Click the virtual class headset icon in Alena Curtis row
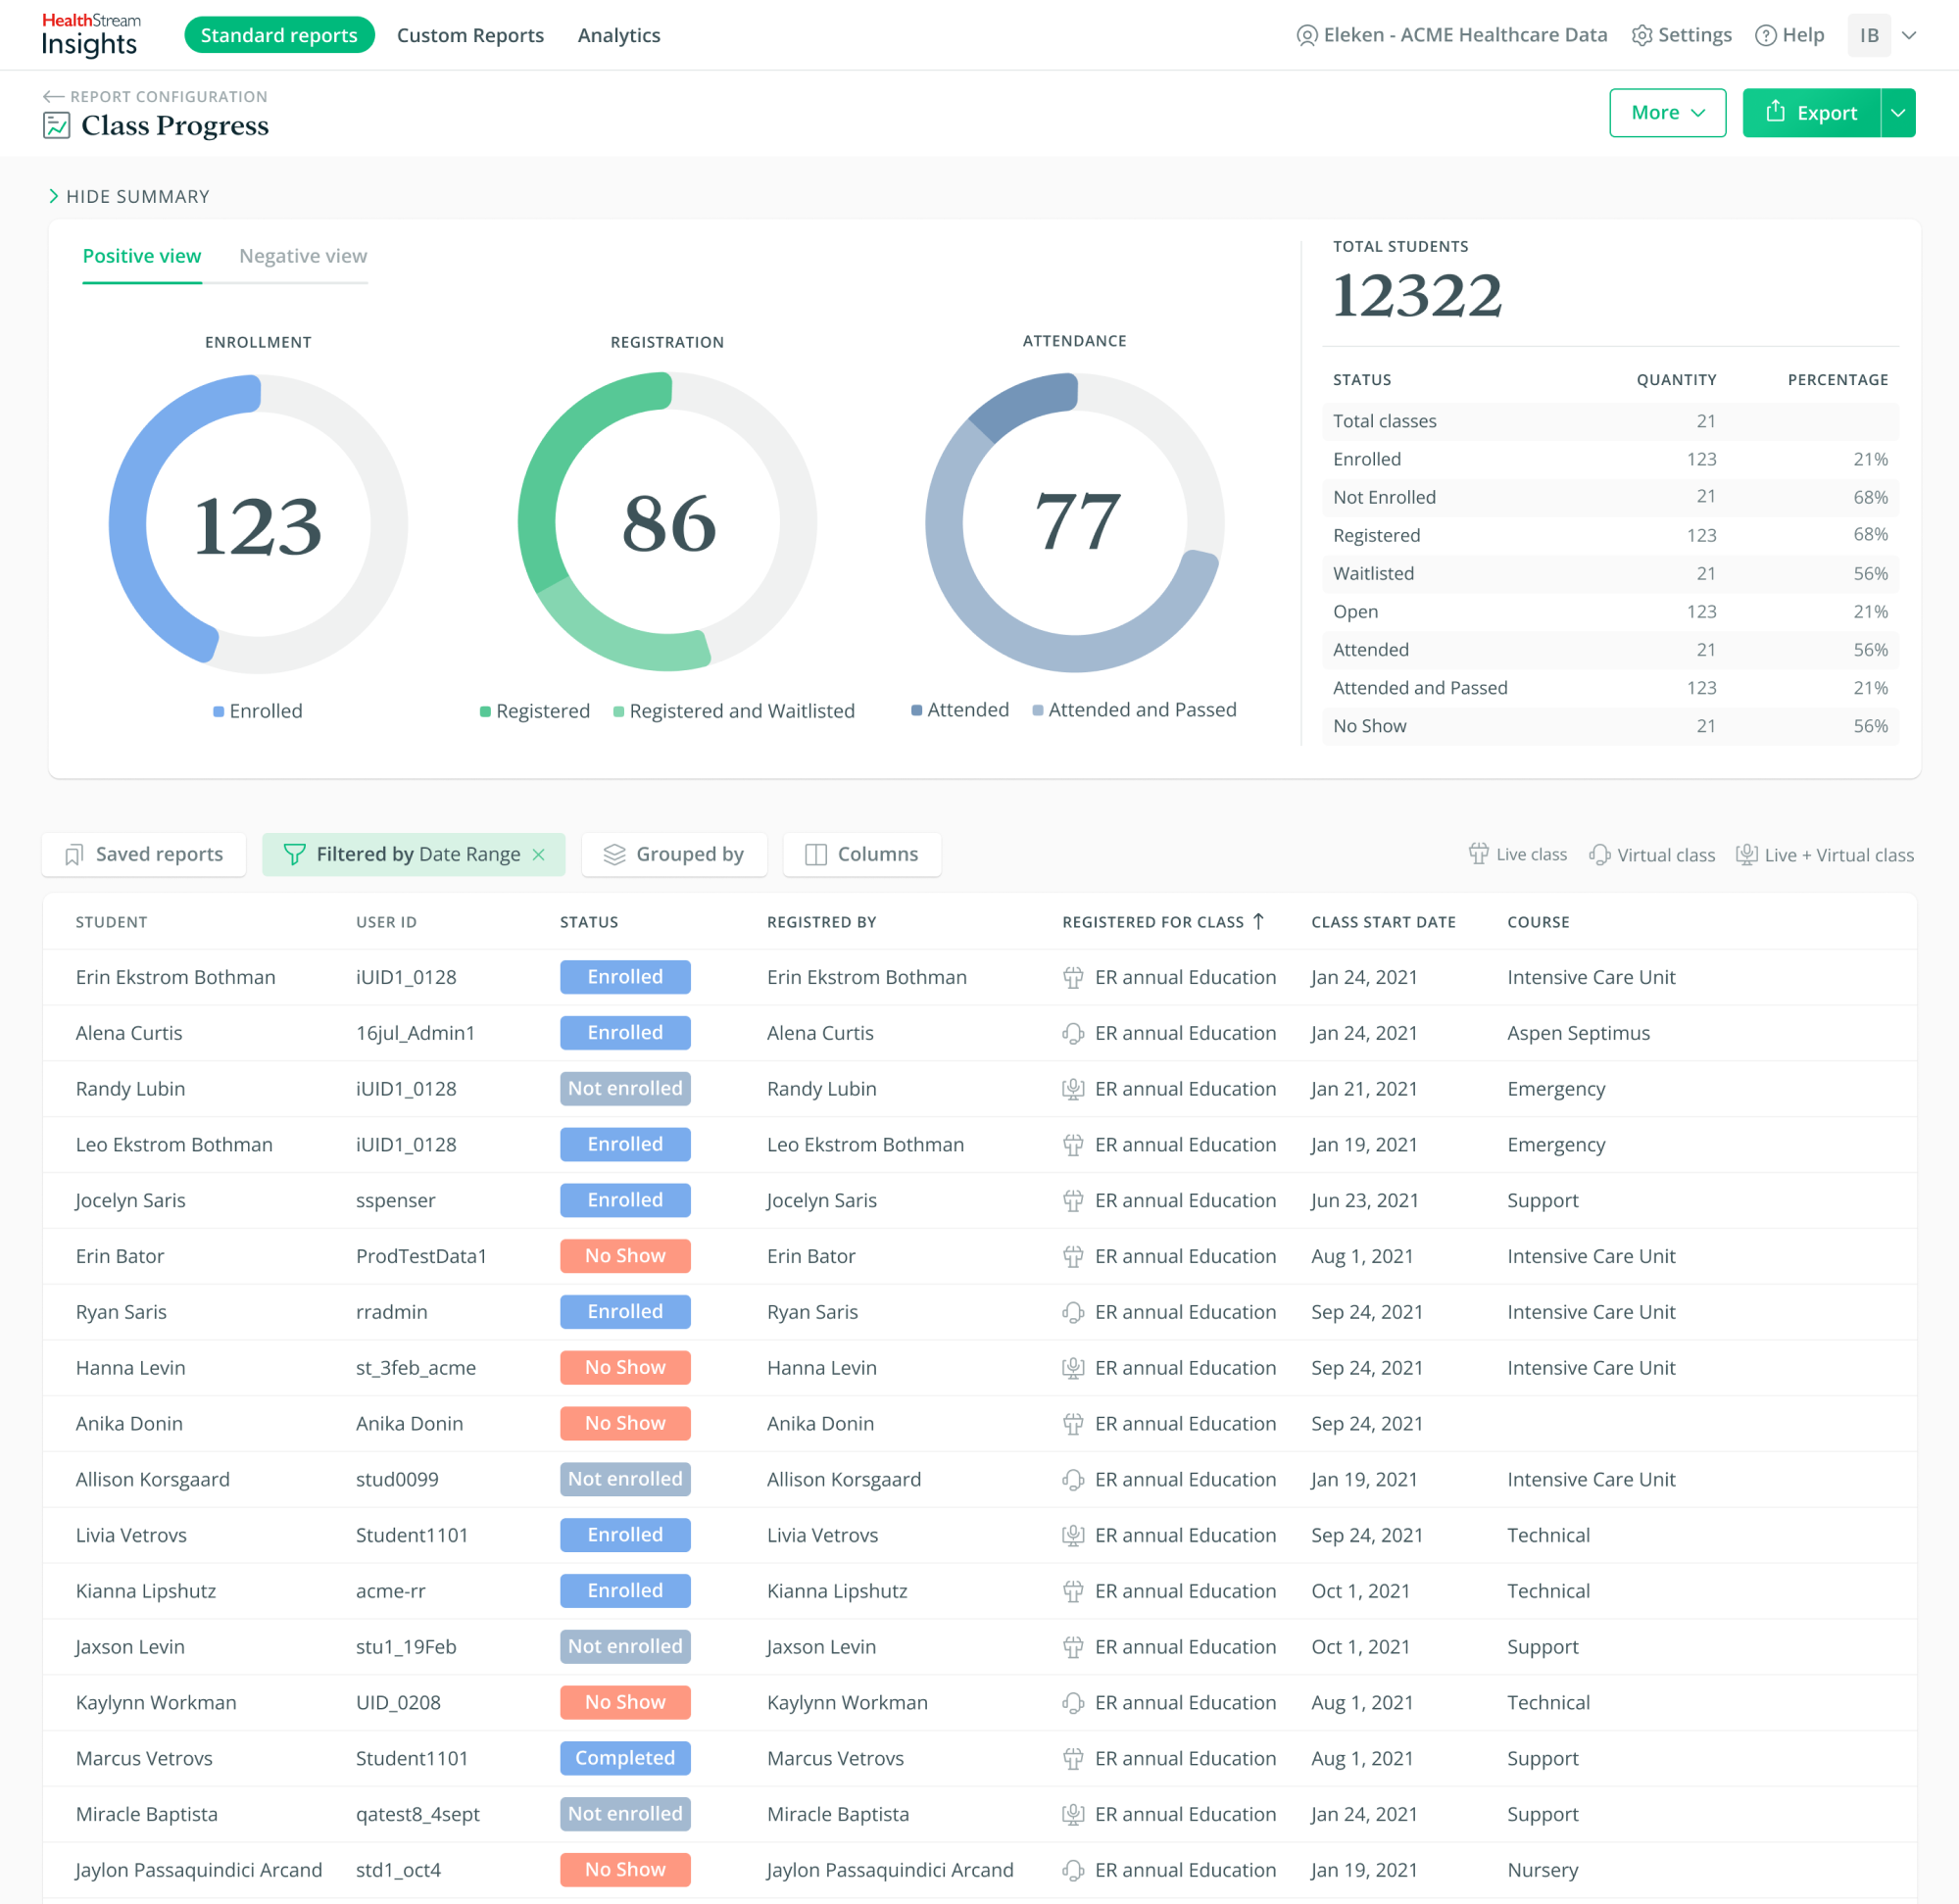Image resolution: width=1959 pixels, height=1904 pixels. (1073, 1033)
